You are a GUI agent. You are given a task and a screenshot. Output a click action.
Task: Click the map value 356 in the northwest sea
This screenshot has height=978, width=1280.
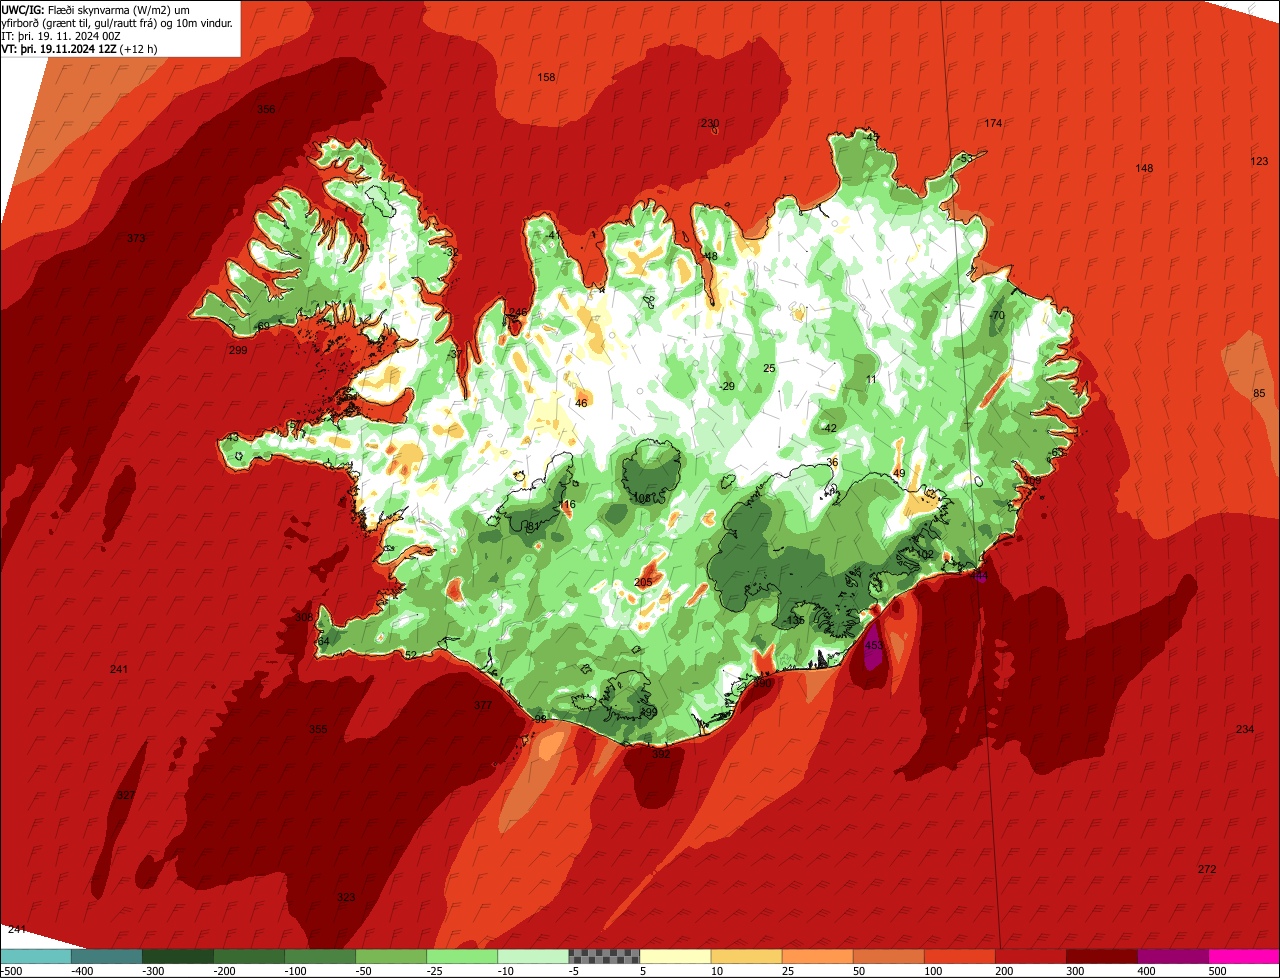coord(266,109)
